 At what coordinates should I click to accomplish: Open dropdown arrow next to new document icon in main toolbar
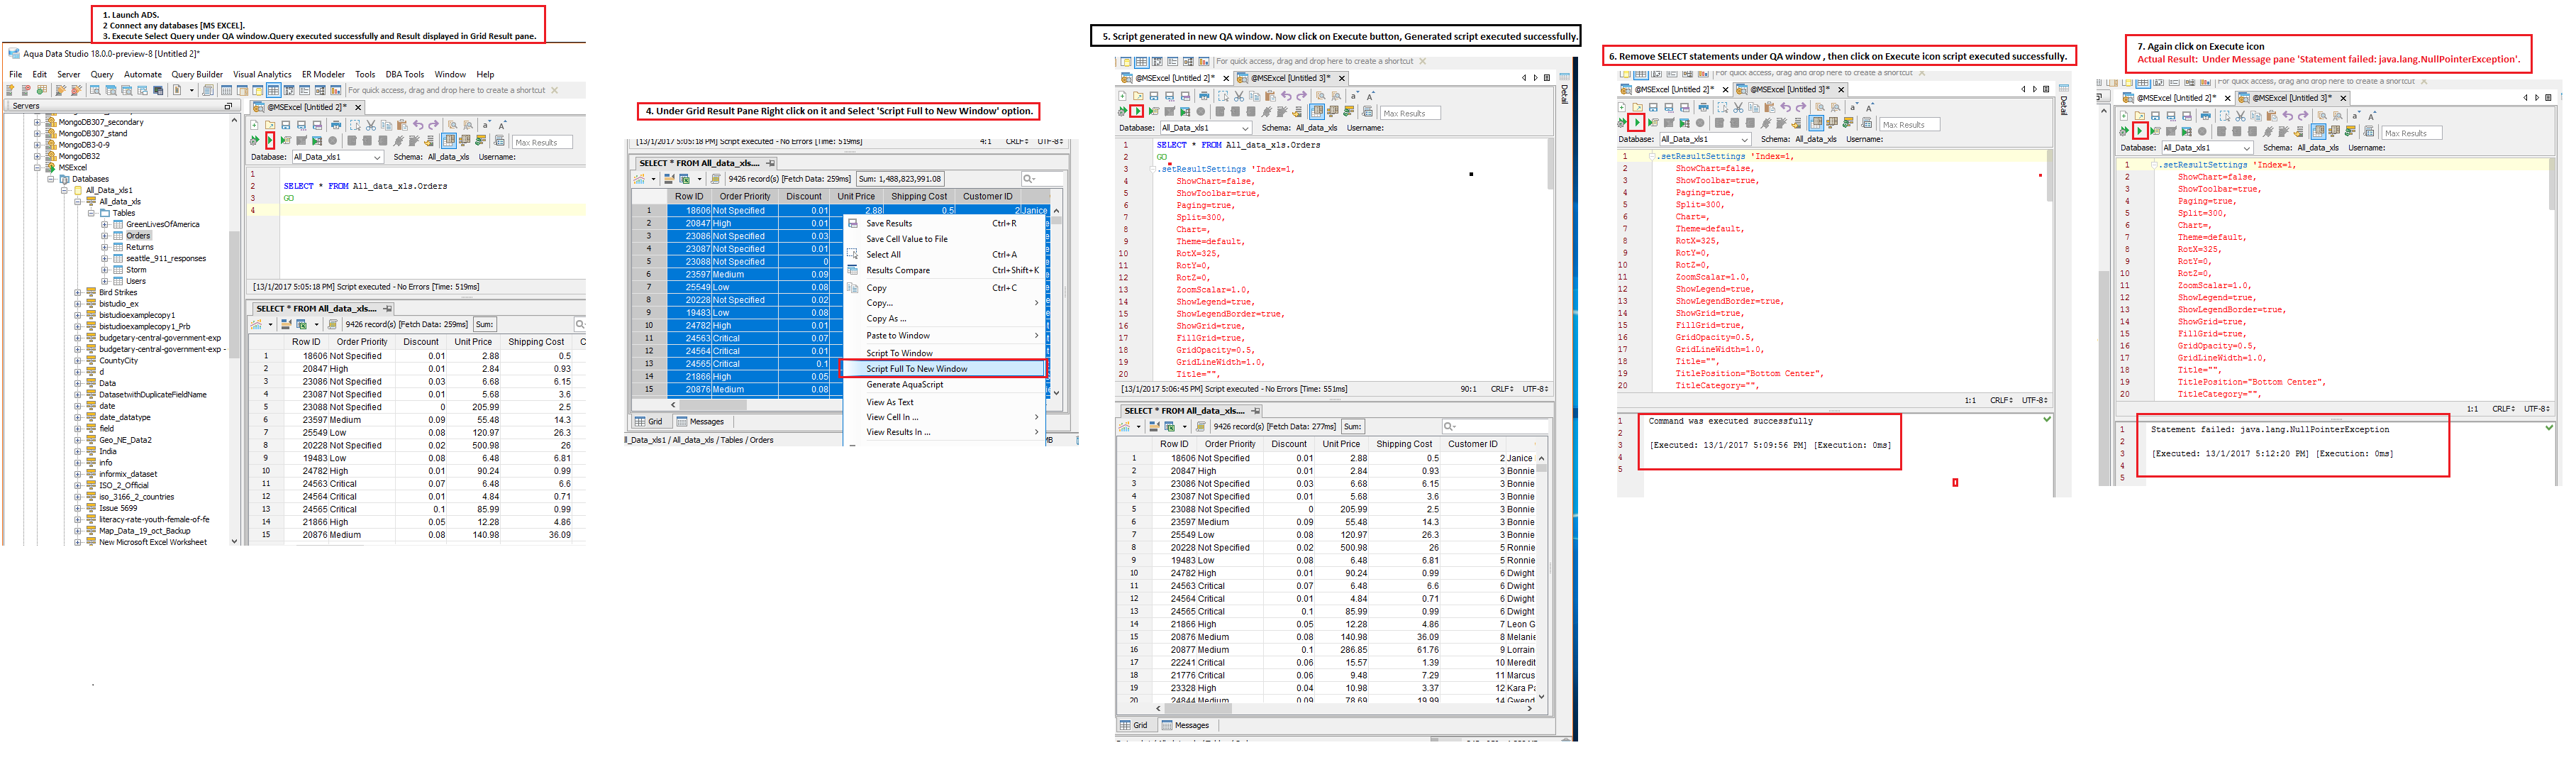192,90
